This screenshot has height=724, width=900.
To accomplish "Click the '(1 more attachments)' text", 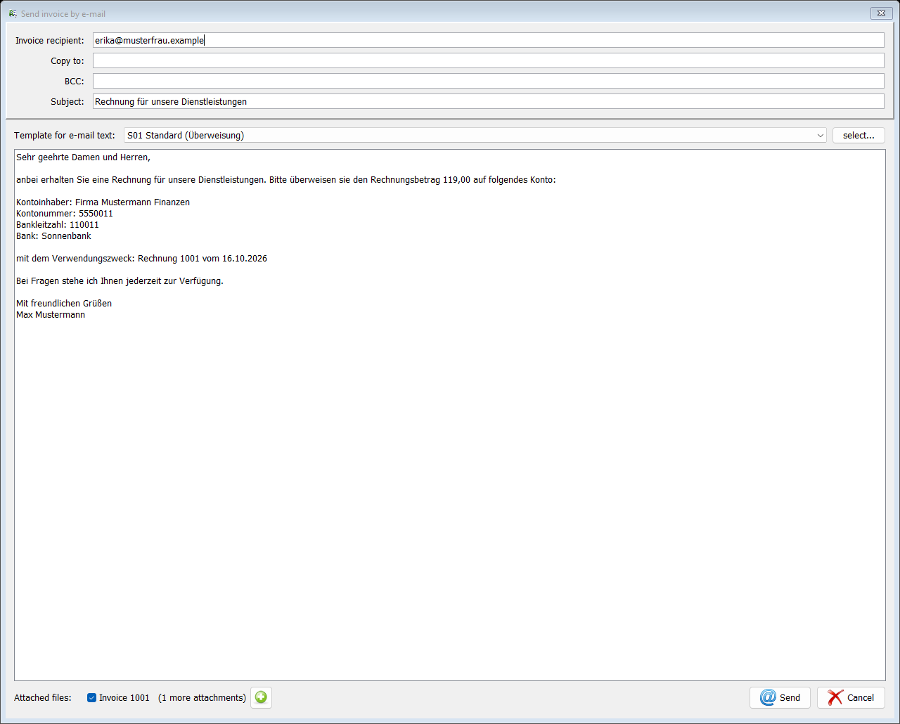I will click(x=202, y=698).
